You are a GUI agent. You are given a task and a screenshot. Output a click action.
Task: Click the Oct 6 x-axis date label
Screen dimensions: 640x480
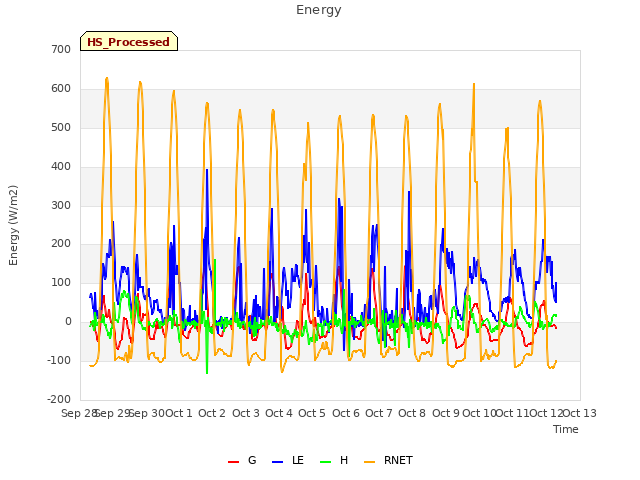346,413
